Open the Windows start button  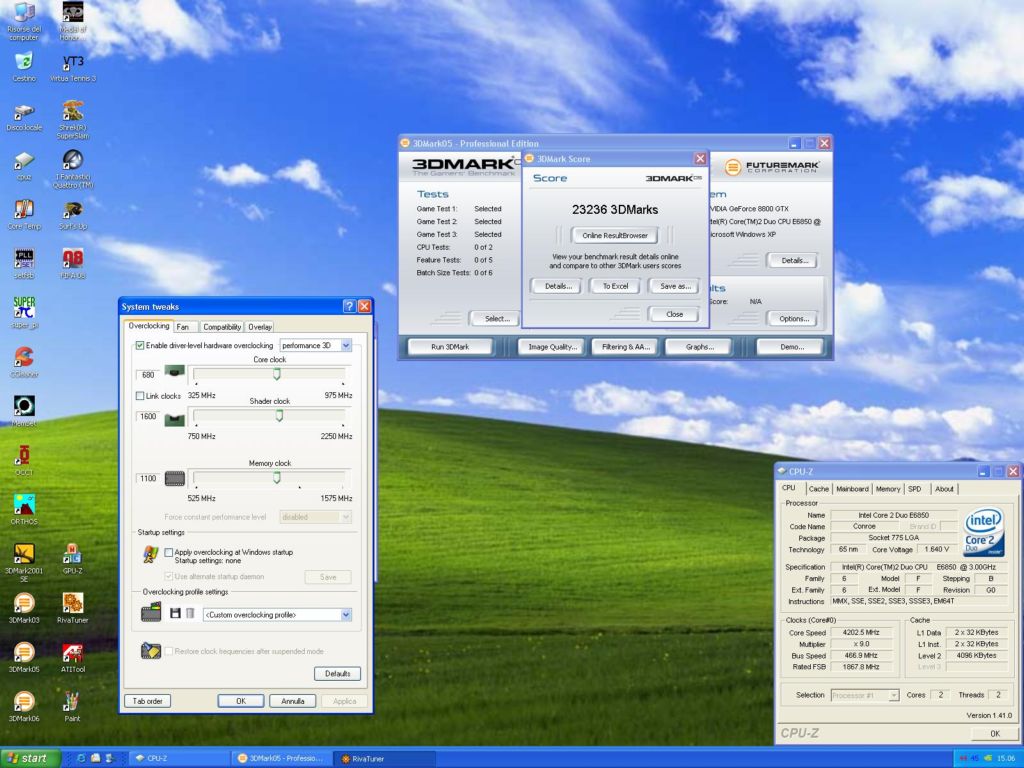click(x=31, y=758)
